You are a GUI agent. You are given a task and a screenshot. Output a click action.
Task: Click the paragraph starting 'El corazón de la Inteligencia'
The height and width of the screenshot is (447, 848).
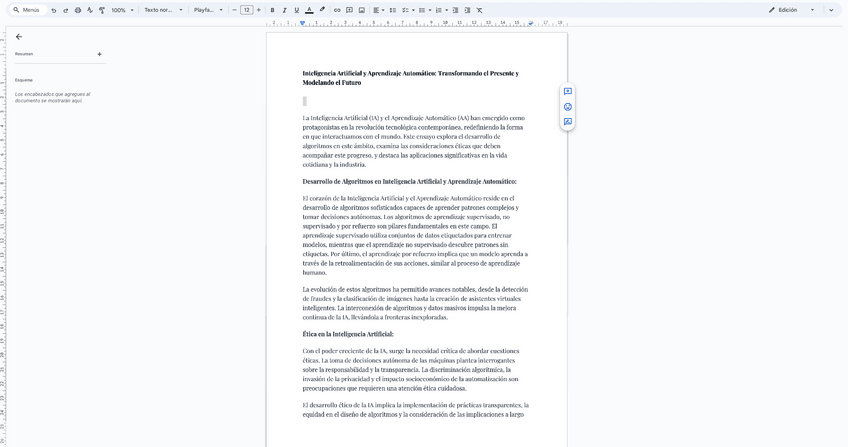pyautogui.click(x=415, y=235)
